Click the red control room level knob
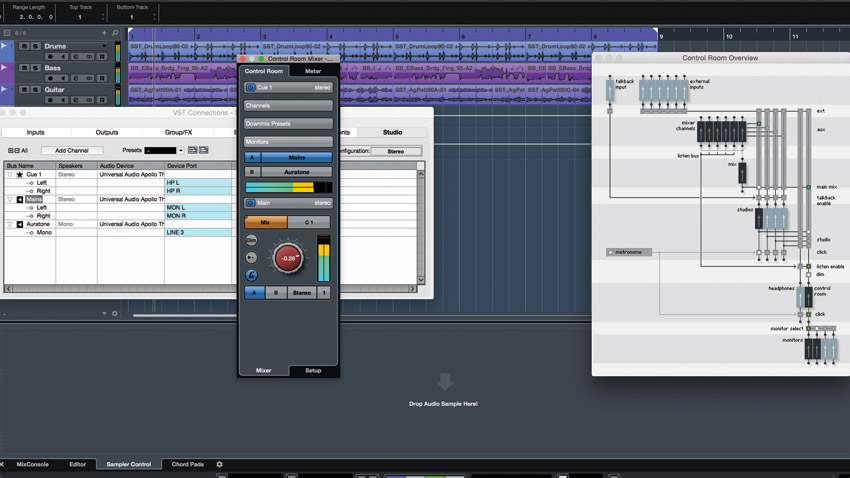This screenshot has width=850, height=478. tap(288, 259)
